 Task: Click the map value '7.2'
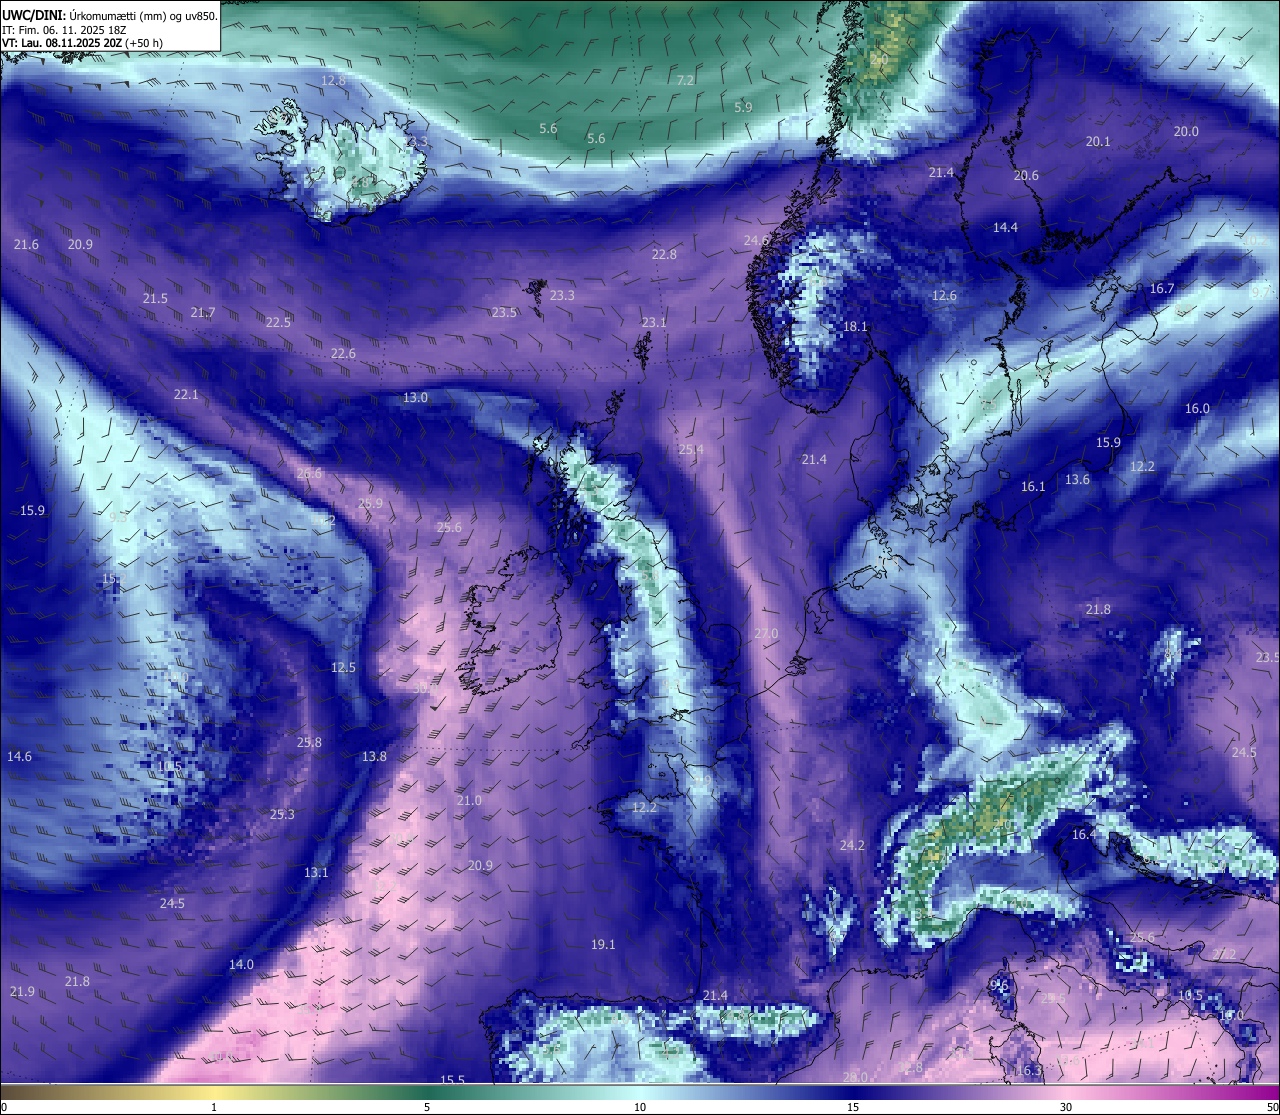click(x=685, y=80)
